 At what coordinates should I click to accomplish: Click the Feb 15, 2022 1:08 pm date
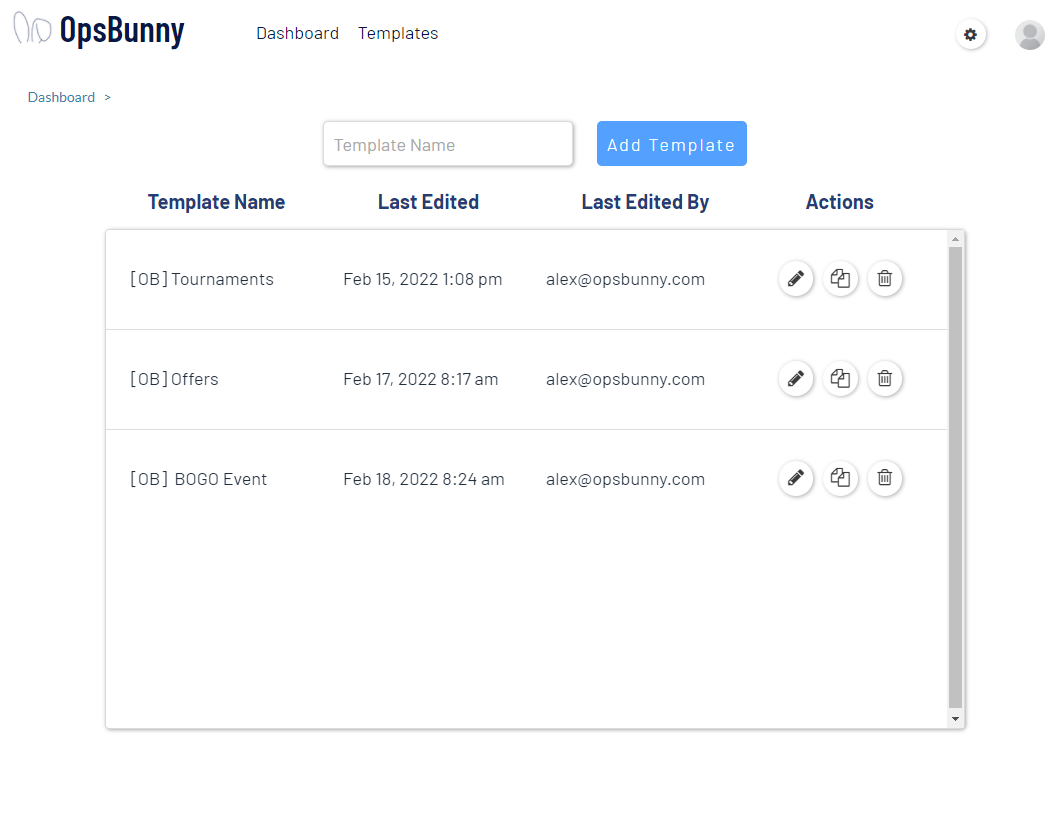point(423,279)
